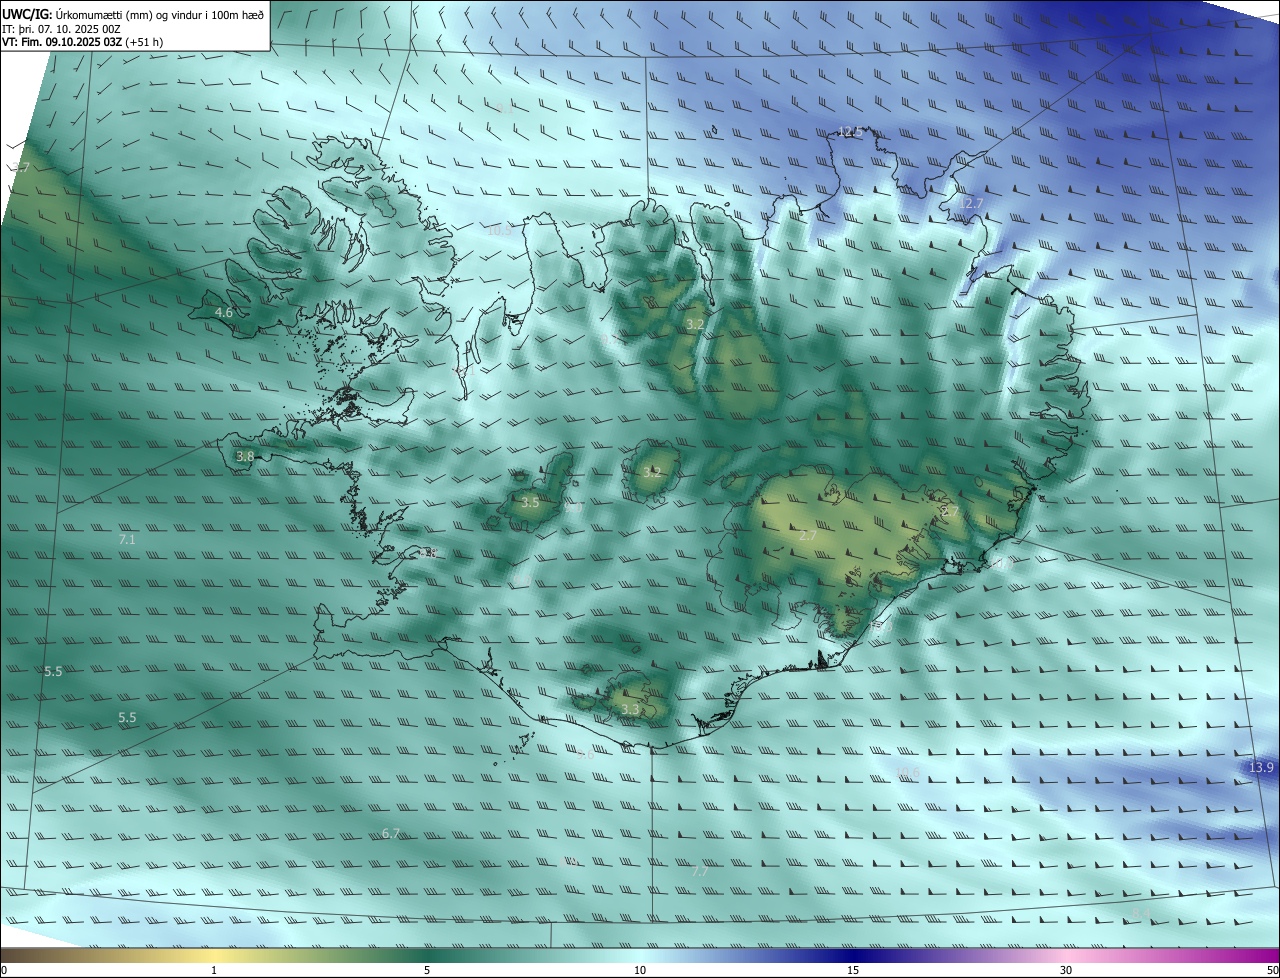Click the color scale label 1
The image size is (1280, 978).
click(x=214, y=970)
